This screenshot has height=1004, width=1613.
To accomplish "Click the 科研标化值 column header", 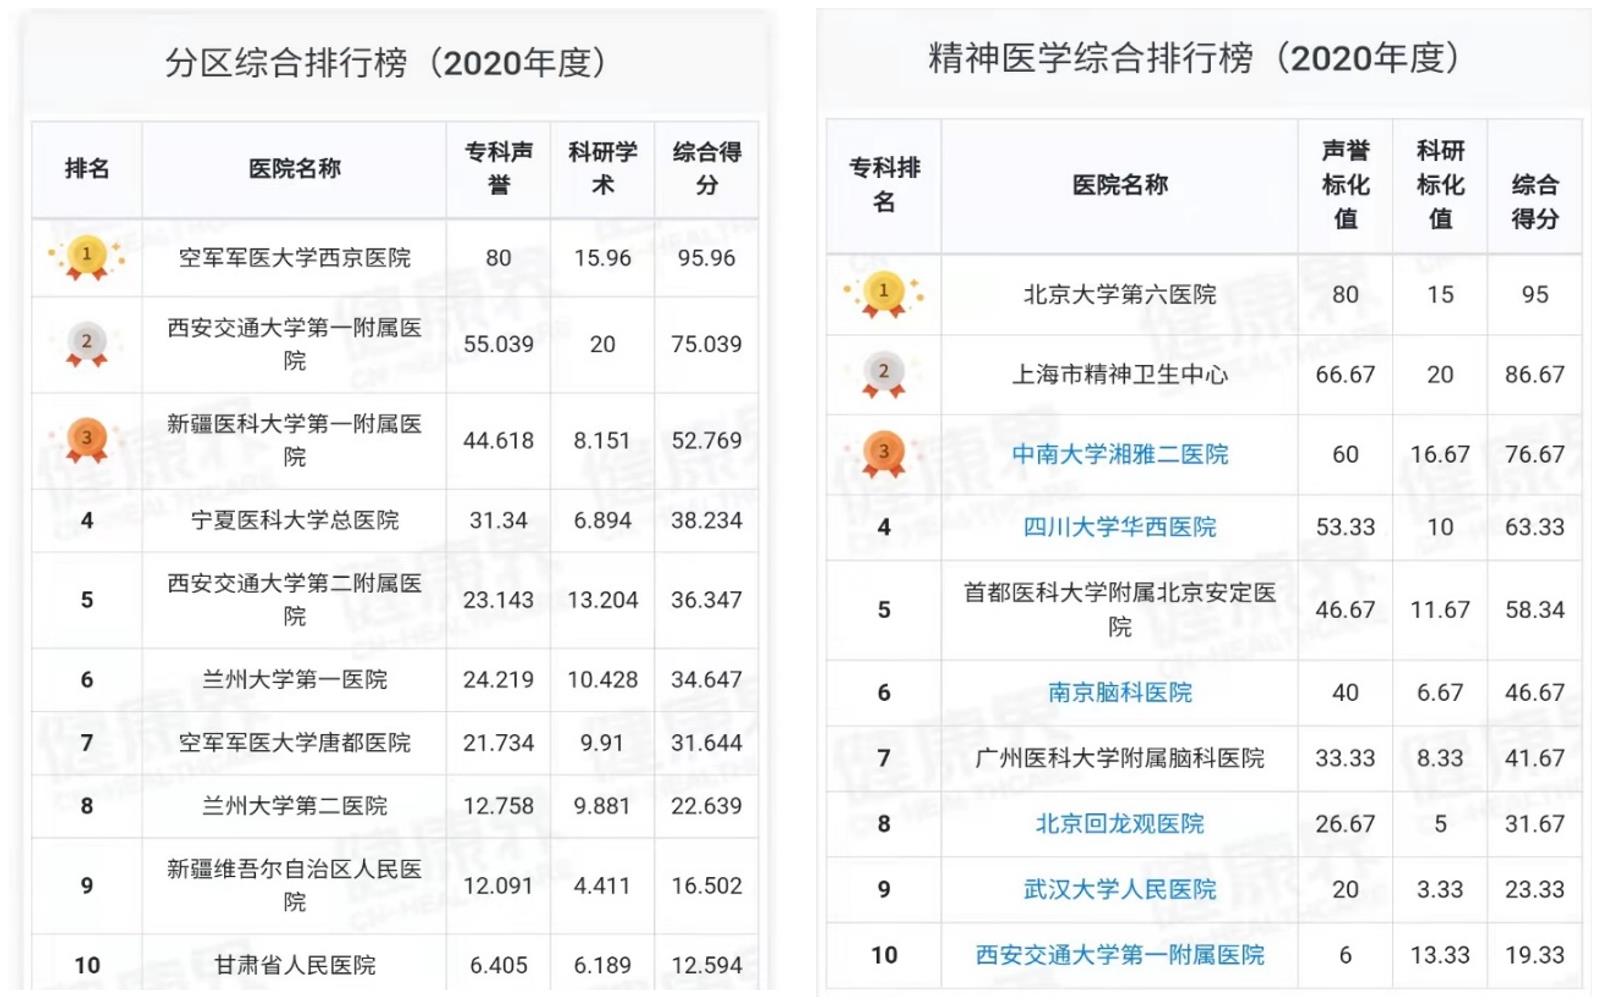I will click(x=1441, y=185).
